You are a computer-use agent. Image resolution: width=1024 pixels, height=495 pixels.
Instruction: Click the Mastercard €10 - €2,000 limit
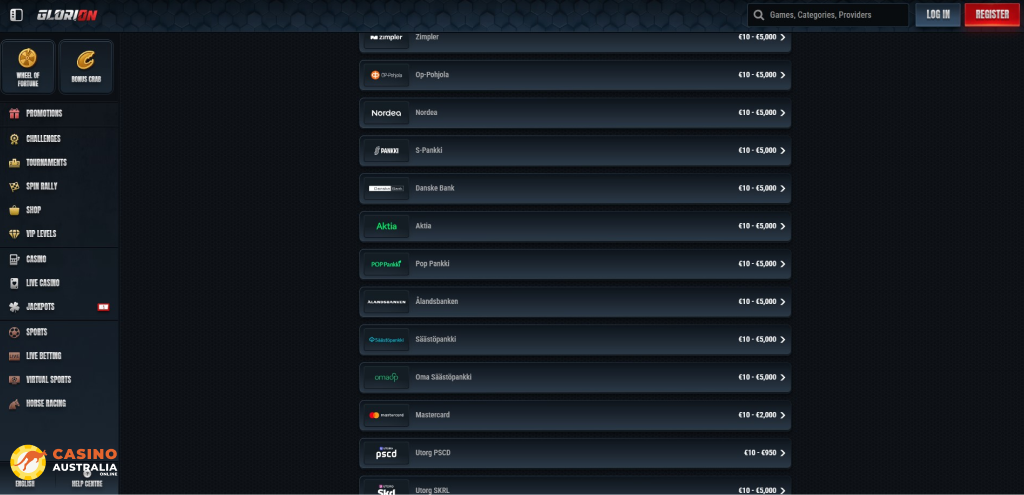pos(758,415)
